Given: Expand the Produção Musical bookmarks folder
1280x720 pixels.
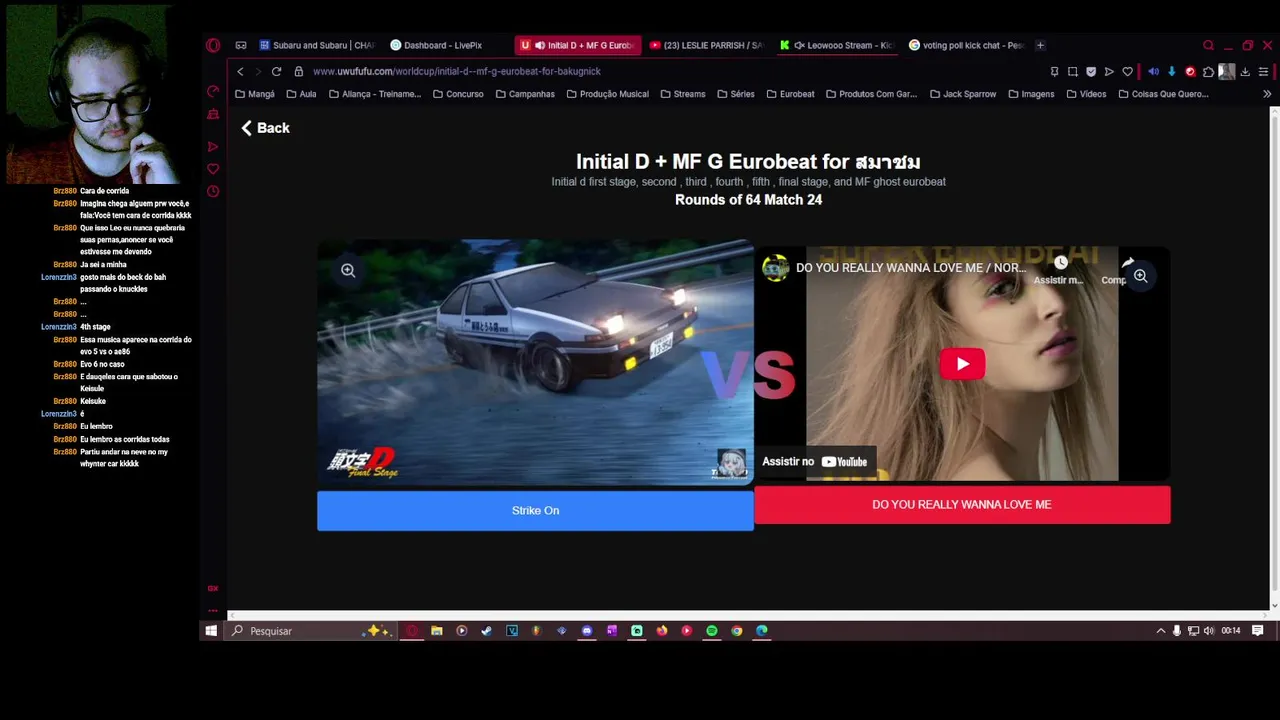Looking at the screenshot, I should pos(607,94).
